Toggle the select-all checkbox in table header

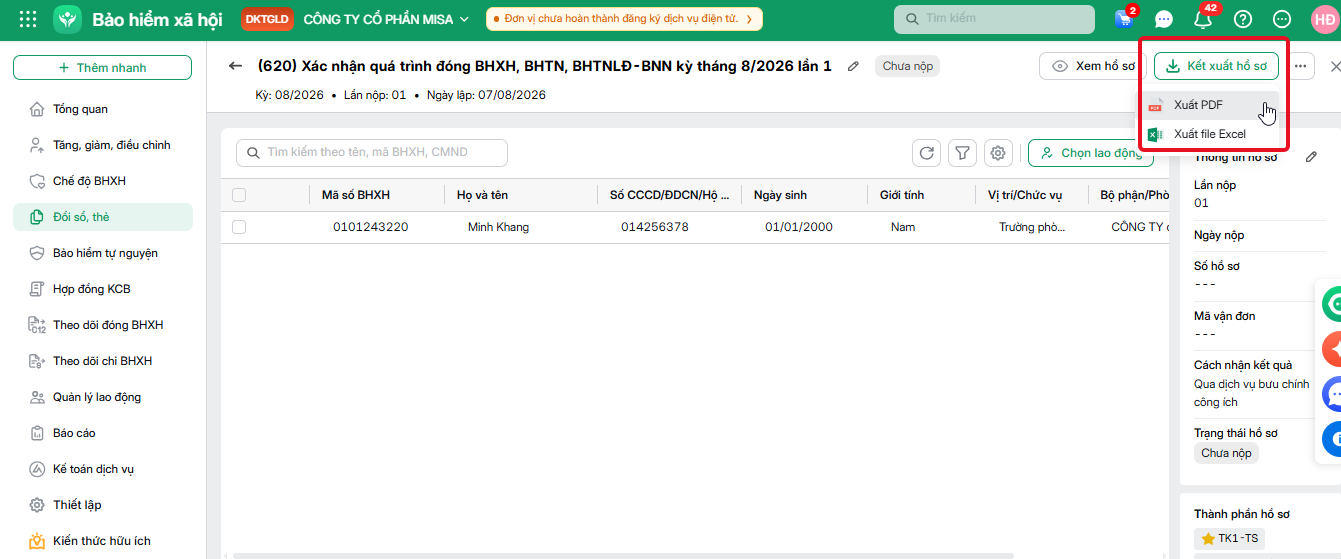pyautogui.click(x=239, y=195)
